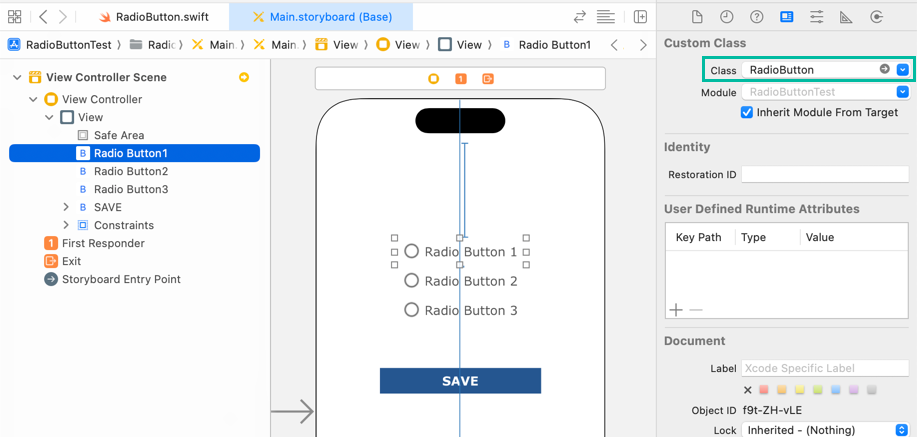Select the Main.storyboard (Base) tab
This screenshot has height=437, width=917.
coord(322,17)
